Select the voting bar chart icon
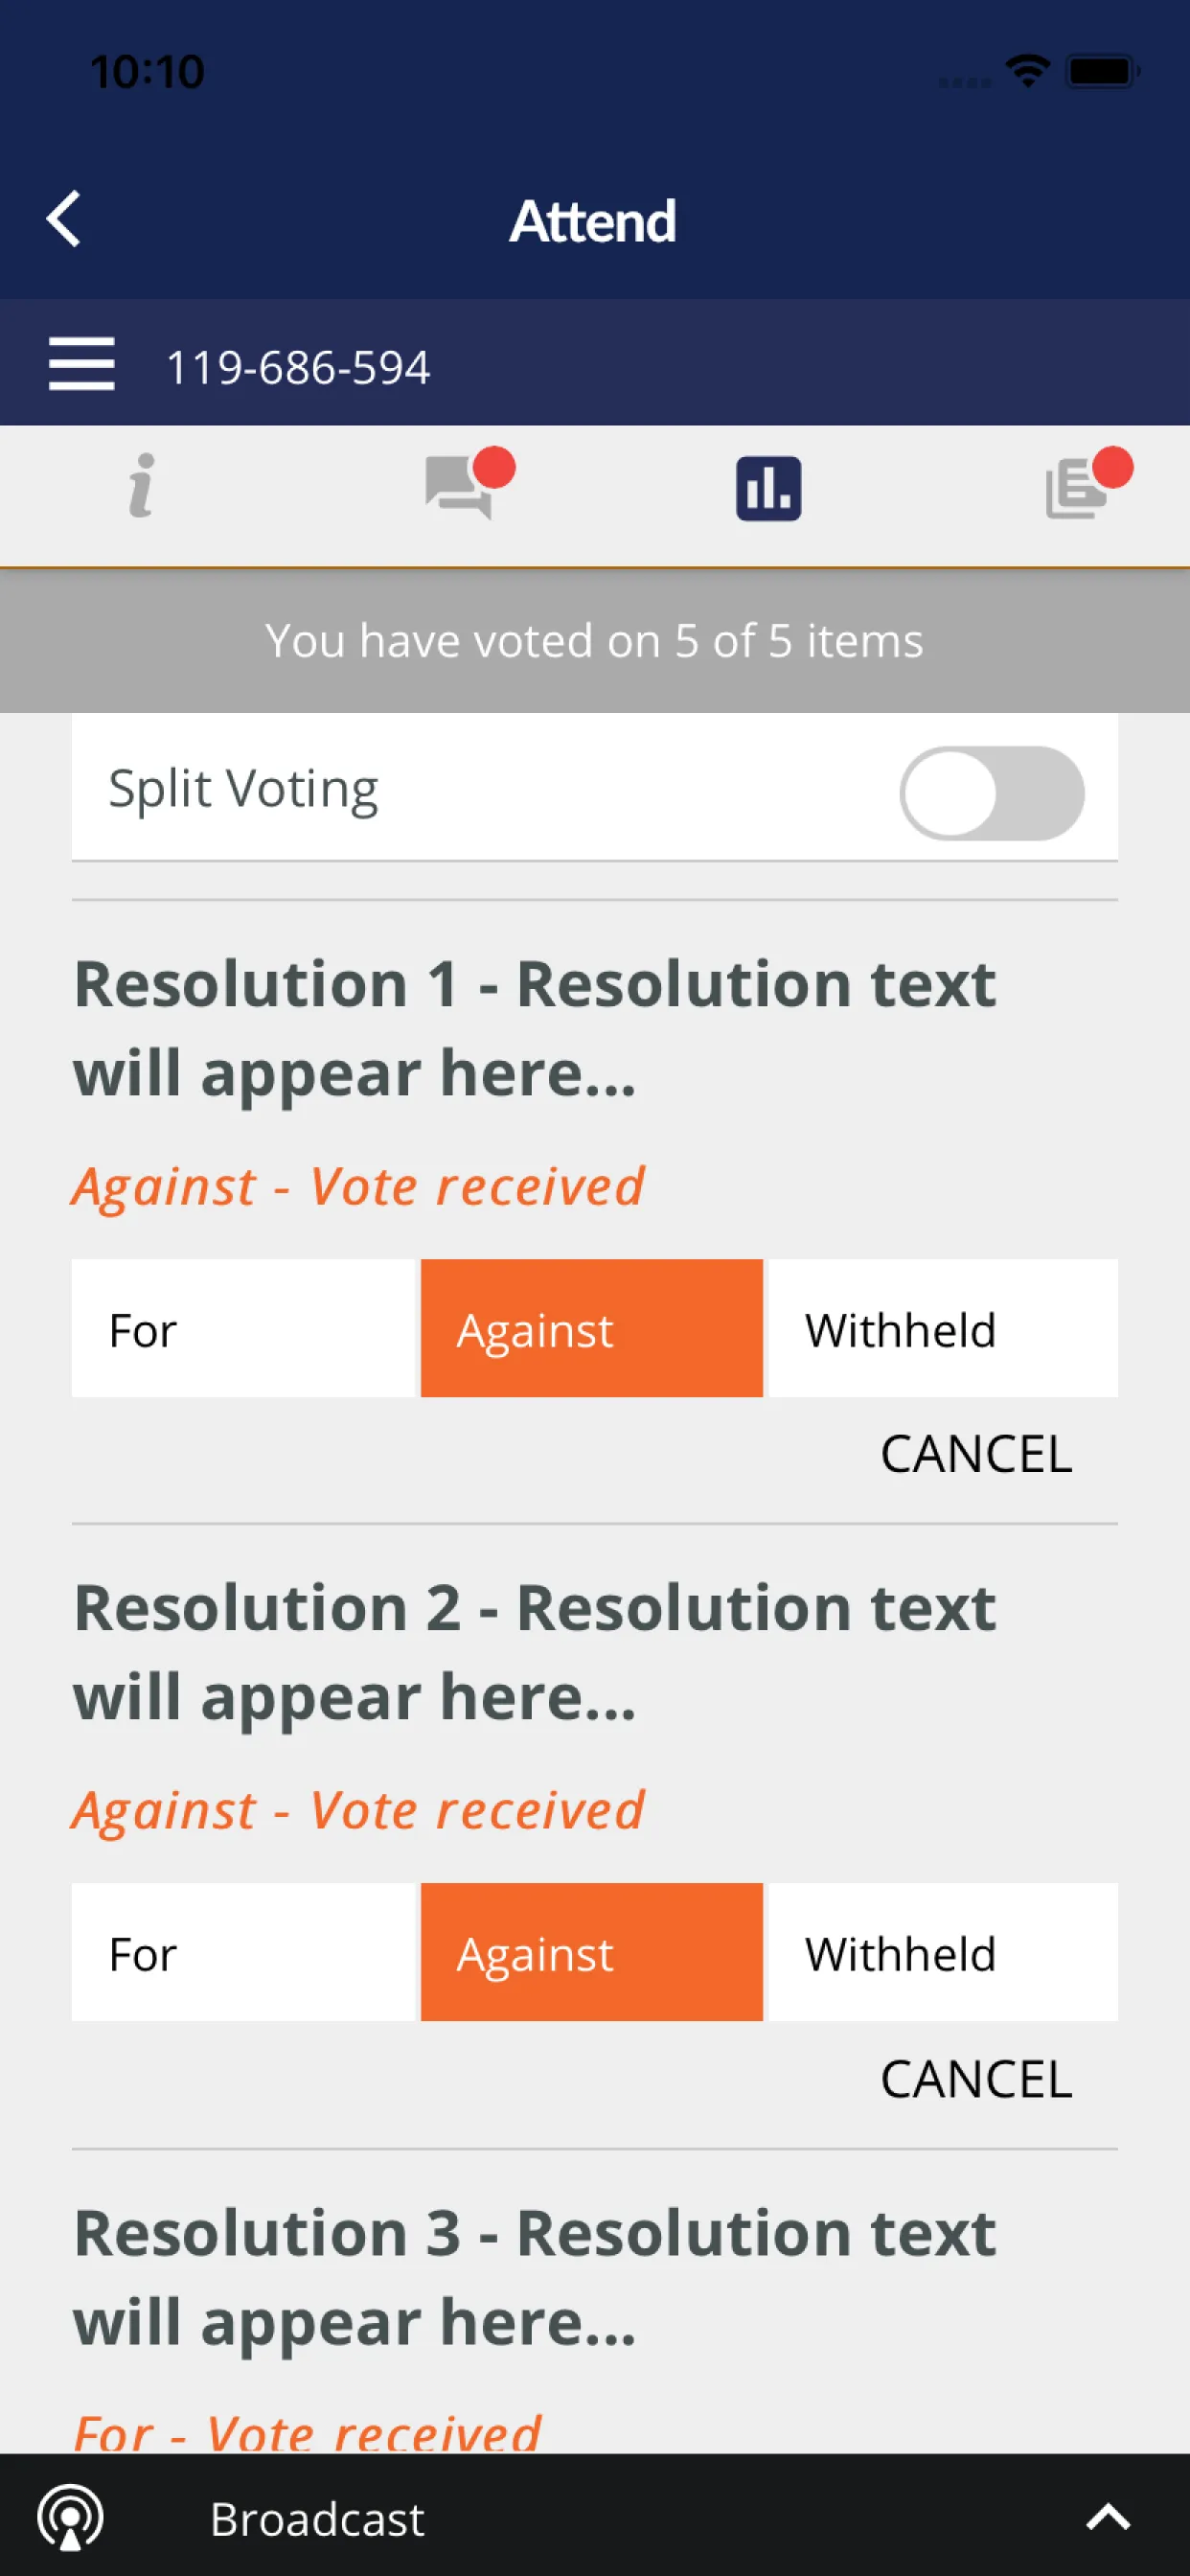The image size is (1190, 2576). point(768,488)
